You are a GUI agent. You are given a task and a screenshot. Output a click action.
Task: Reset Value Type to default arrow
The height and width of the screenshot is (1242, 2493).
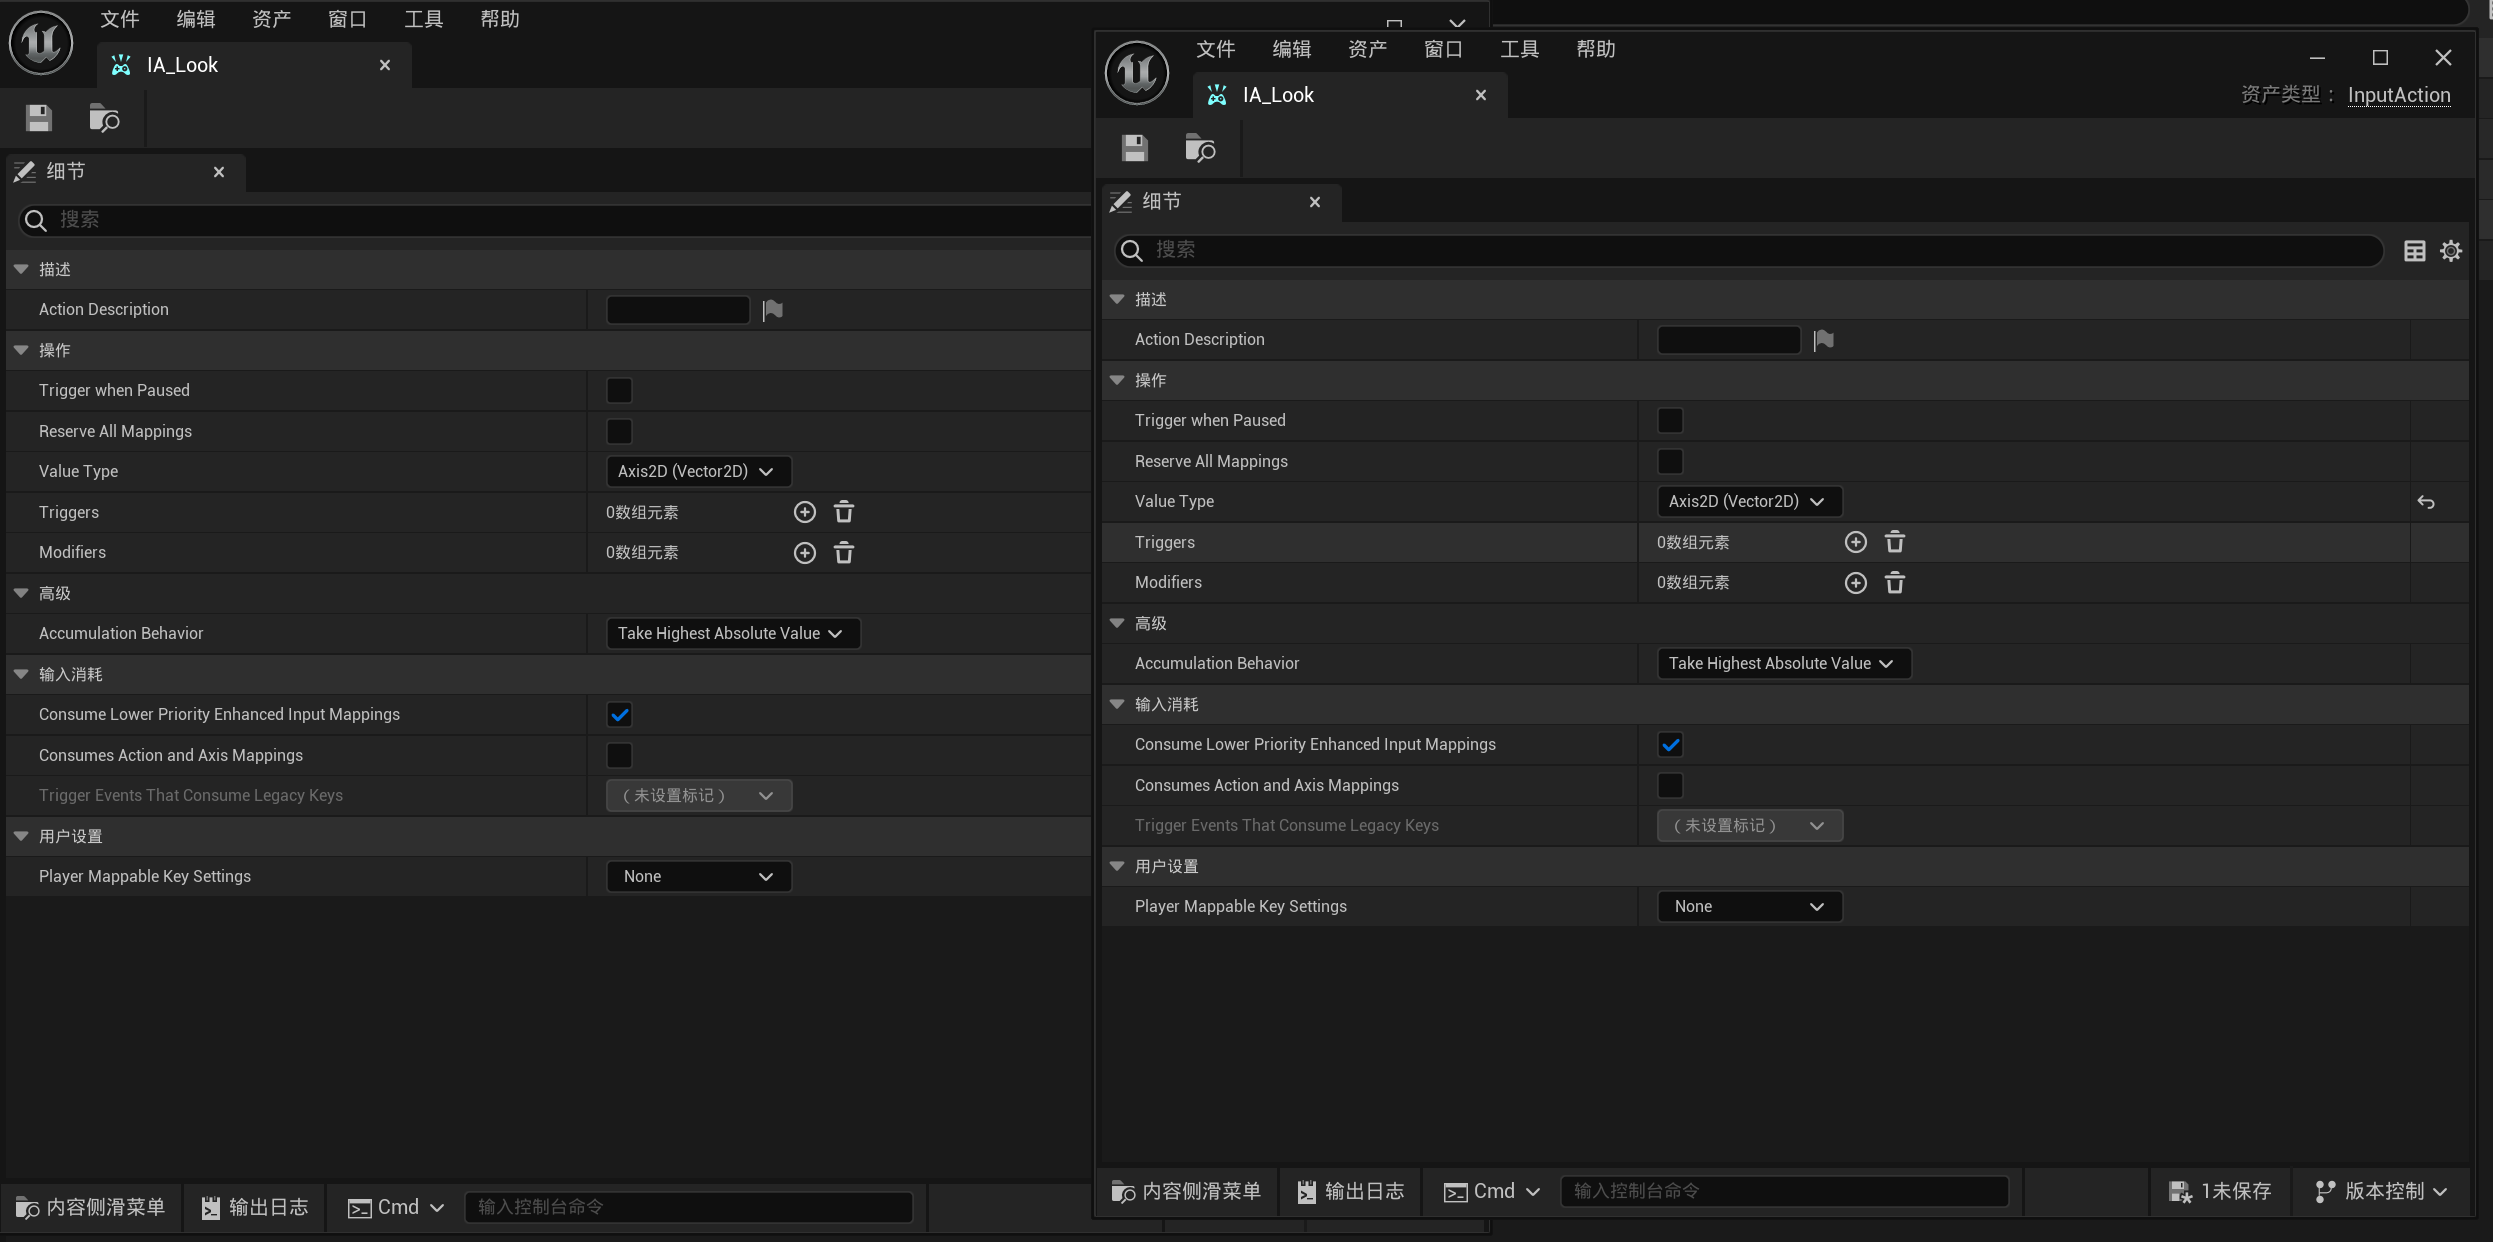[2425, 502]
